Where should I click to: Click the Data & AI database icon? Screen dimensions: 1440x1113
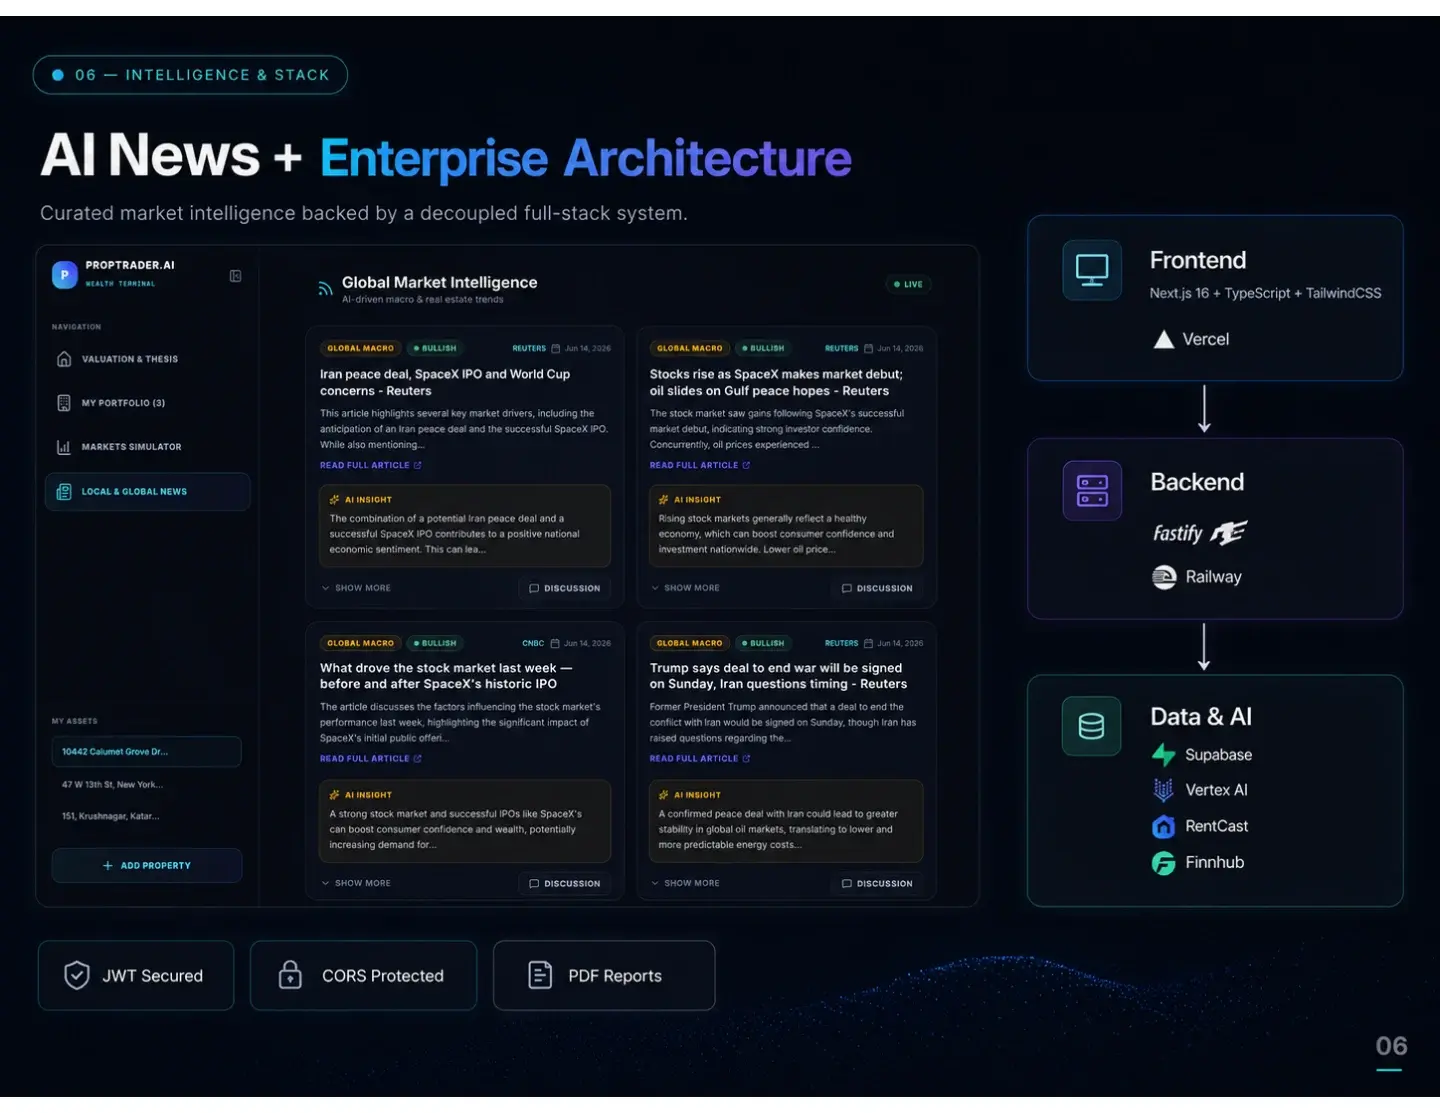pos(1092,726)
